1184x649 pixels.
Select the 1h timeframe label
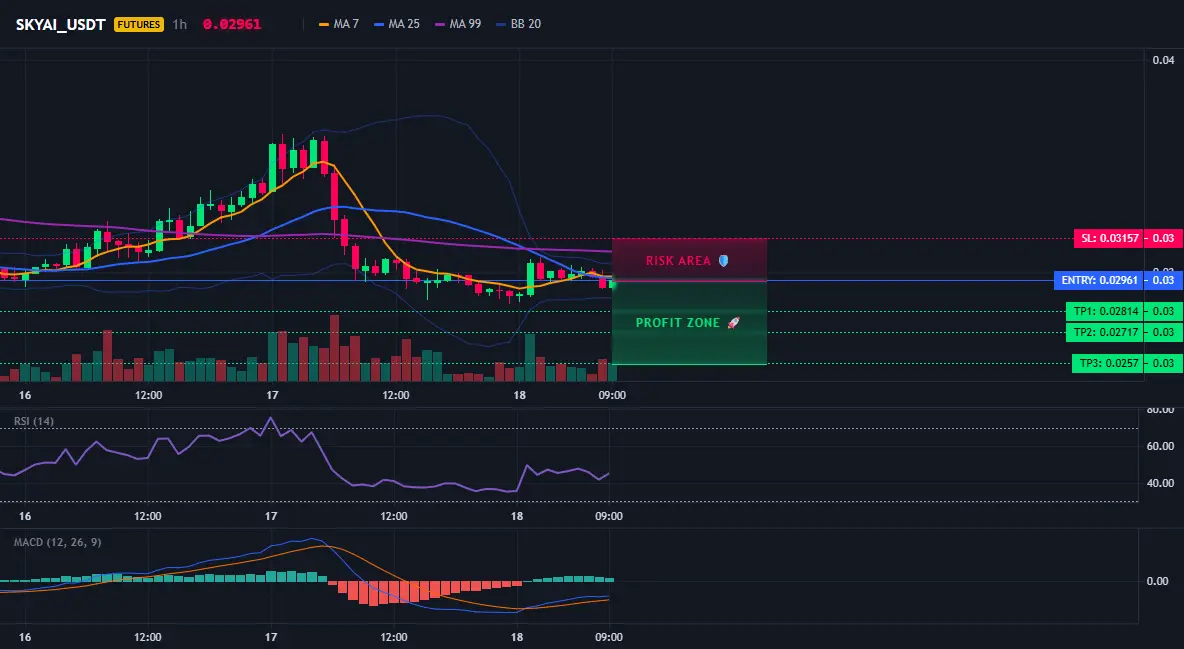tap(179, 24)
